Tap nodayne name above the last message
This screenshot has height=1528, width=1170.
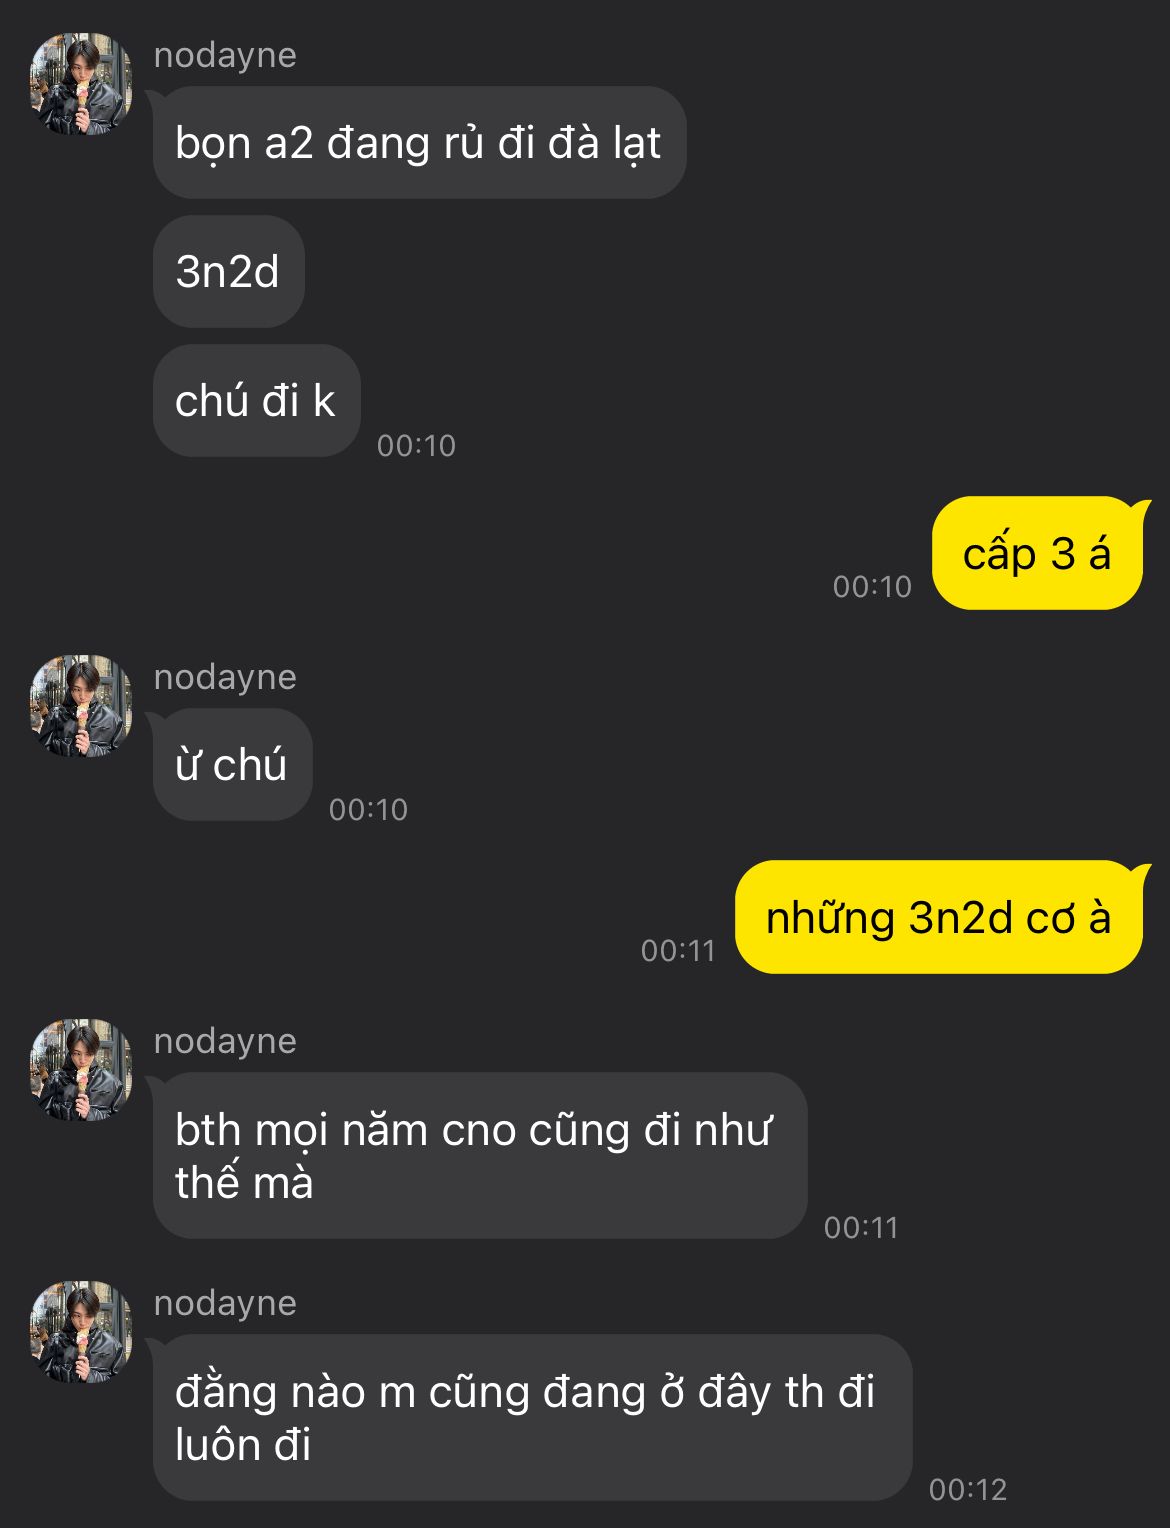(x=225, y=1303)
